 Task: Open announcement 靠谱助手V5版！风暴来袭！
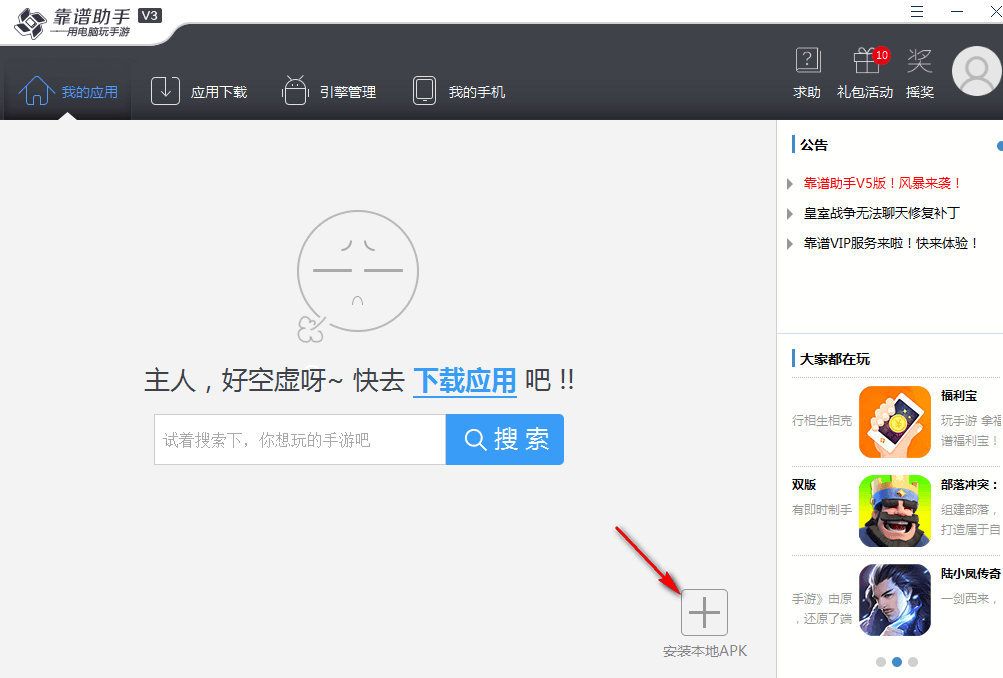click(882, 183)
